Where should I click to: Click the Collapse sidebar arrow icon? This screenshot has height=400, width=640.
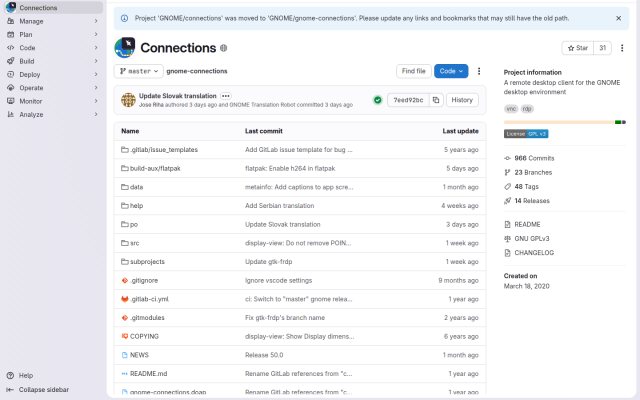point(10,389)
